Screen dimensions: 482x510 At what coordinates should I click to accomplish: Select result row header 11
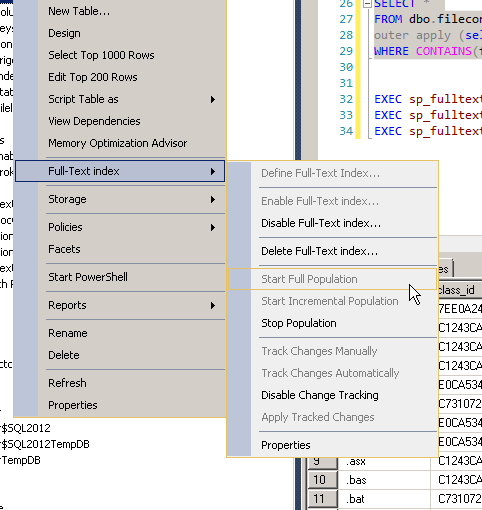(x=322, y=499)
